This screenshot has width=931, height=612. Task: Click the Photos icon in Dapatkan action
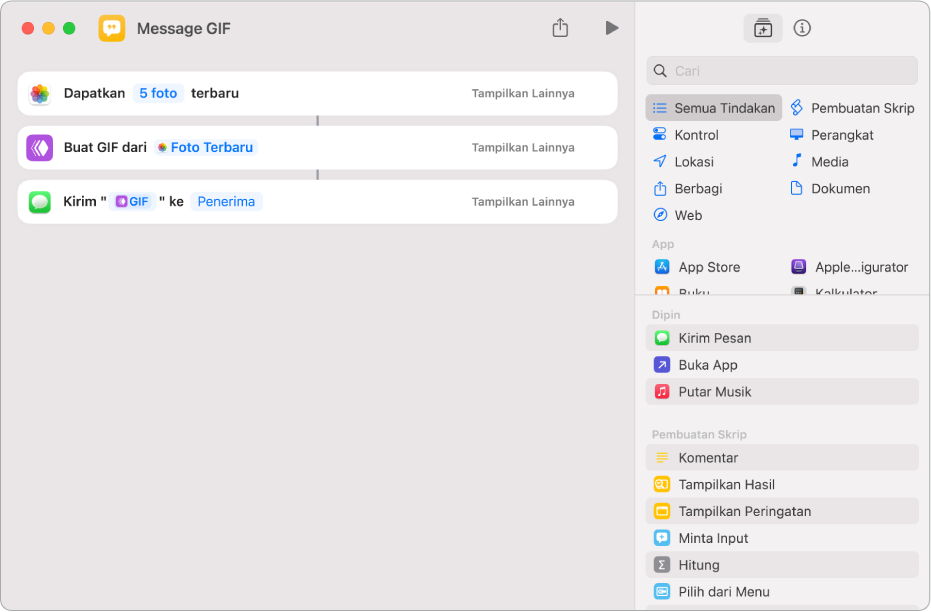click(x=40, y=93)
